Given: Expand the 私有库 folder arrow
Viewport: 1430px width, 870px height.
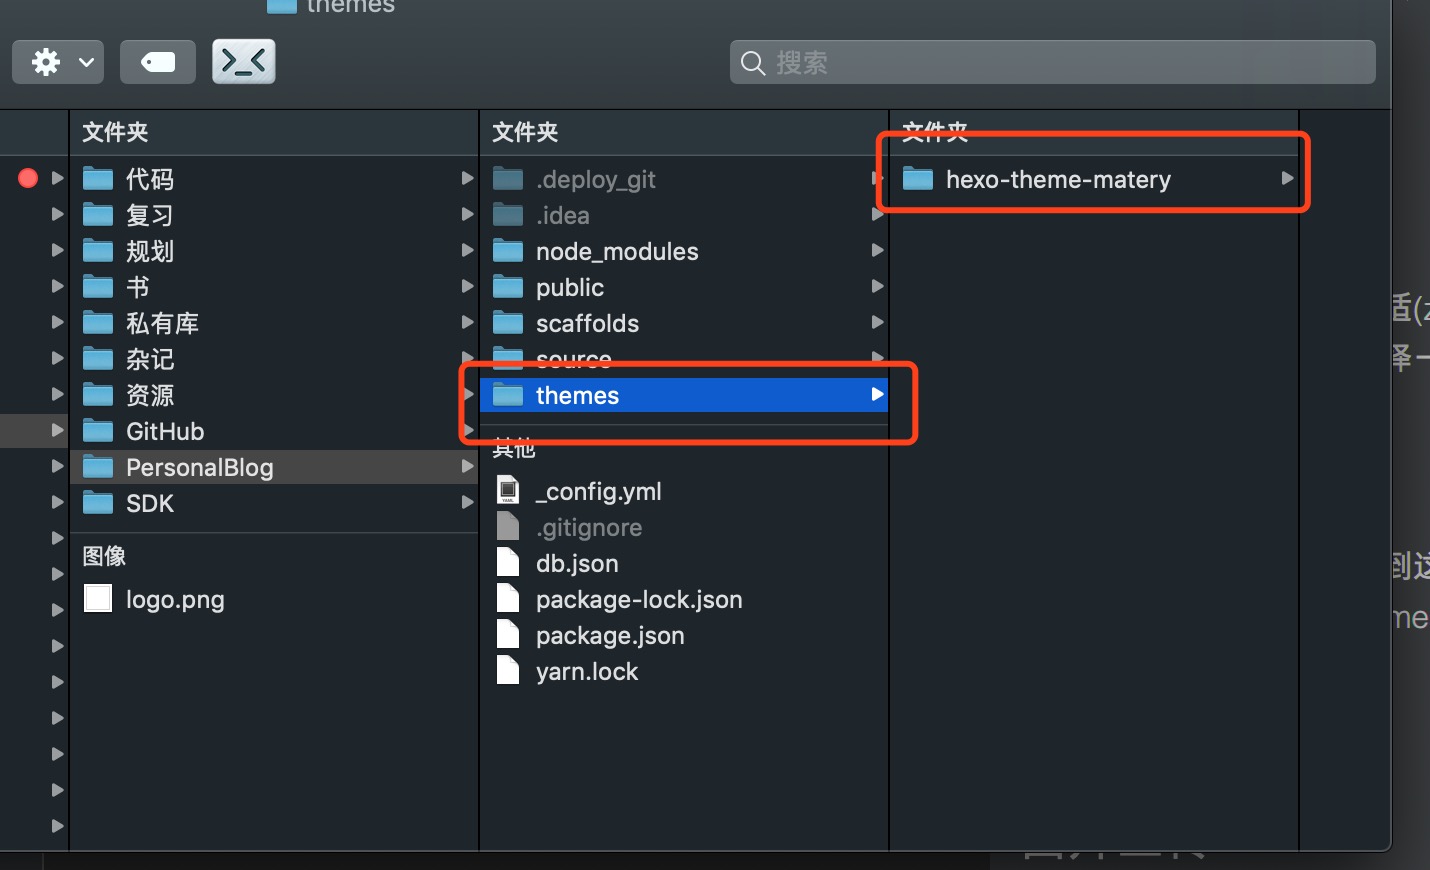Looking at the screenshot, I should 467,322.
